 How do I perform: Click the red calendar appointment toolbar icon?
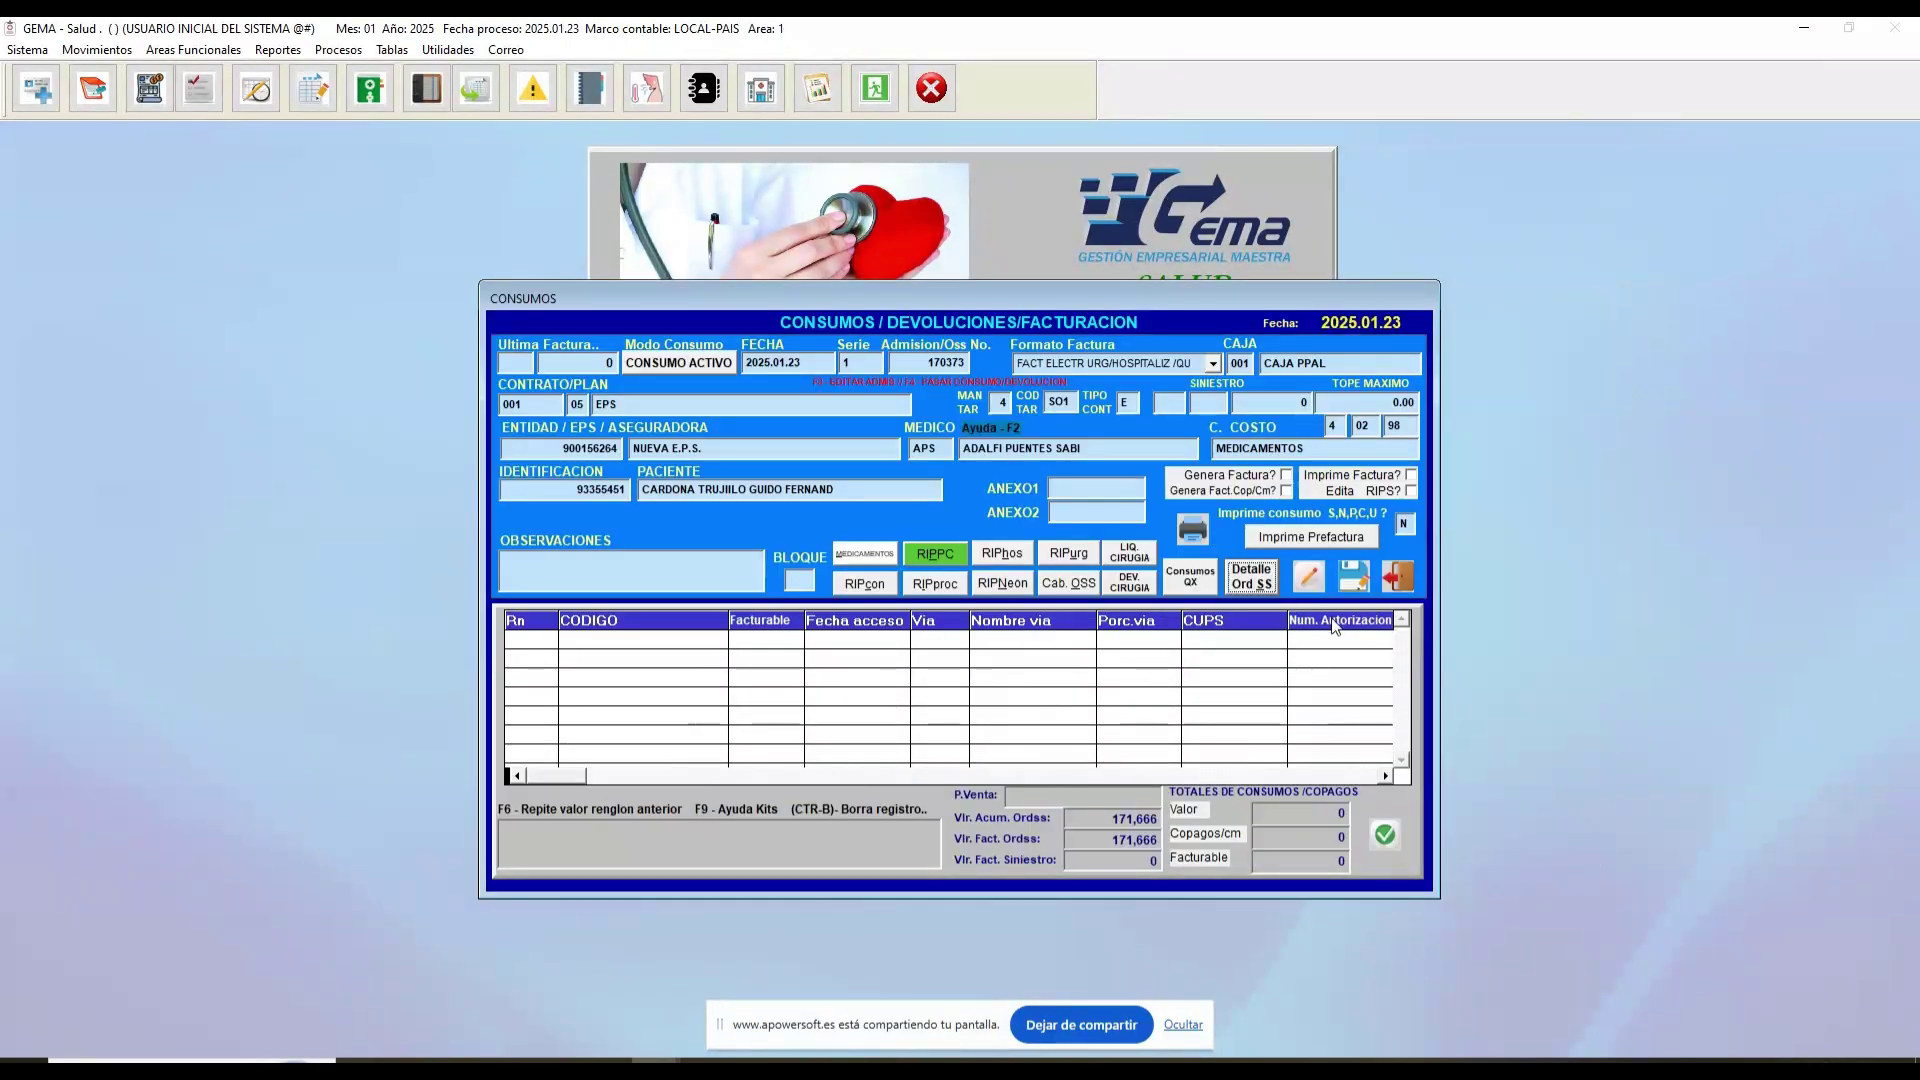(93, 89)
